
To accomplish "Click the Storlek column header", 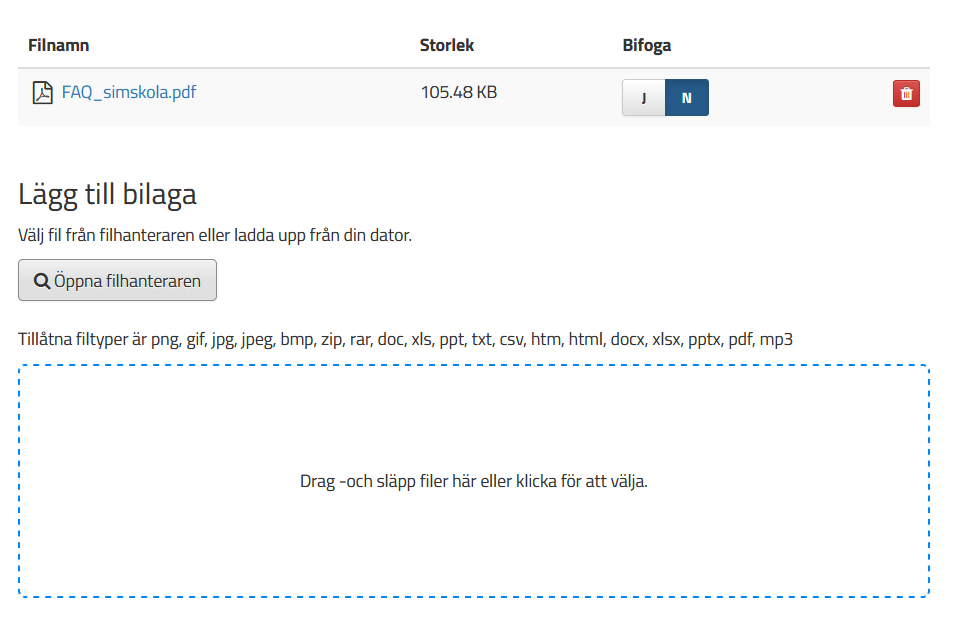I will [447, 45].
